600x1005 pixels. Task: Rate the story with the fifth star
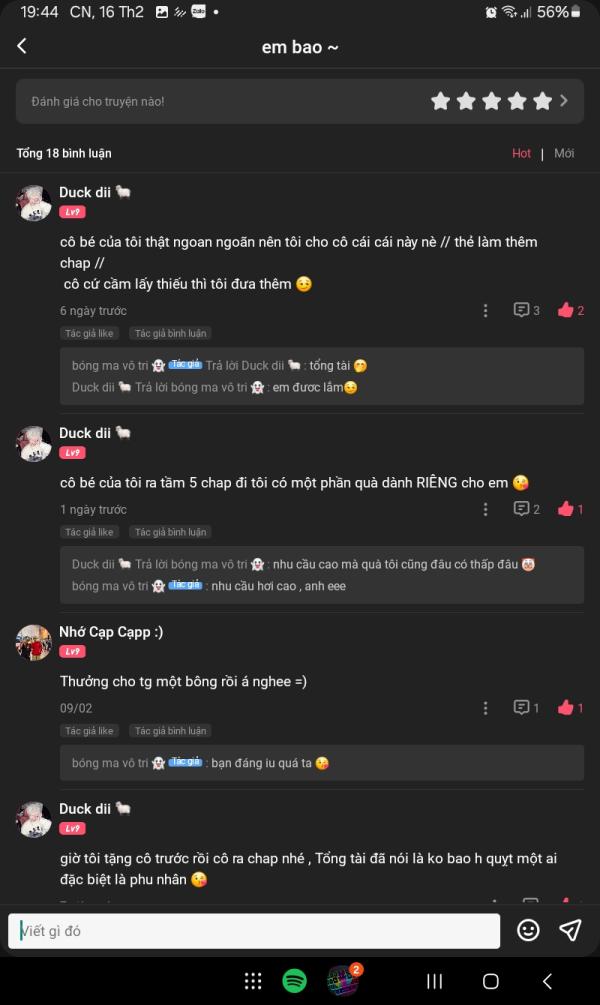click(542, 101)
